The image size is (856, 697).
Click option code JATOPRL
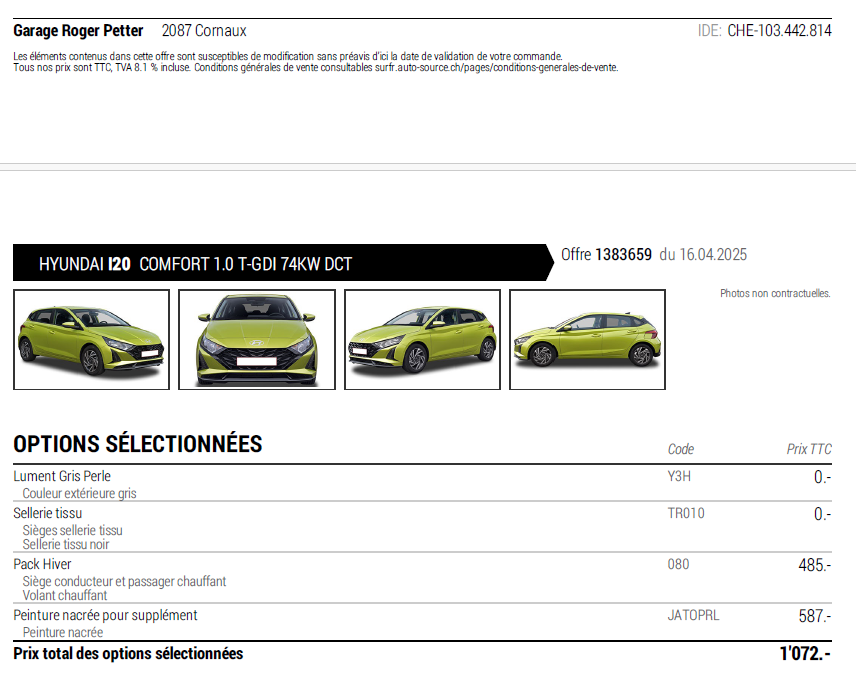pos(693,615)
